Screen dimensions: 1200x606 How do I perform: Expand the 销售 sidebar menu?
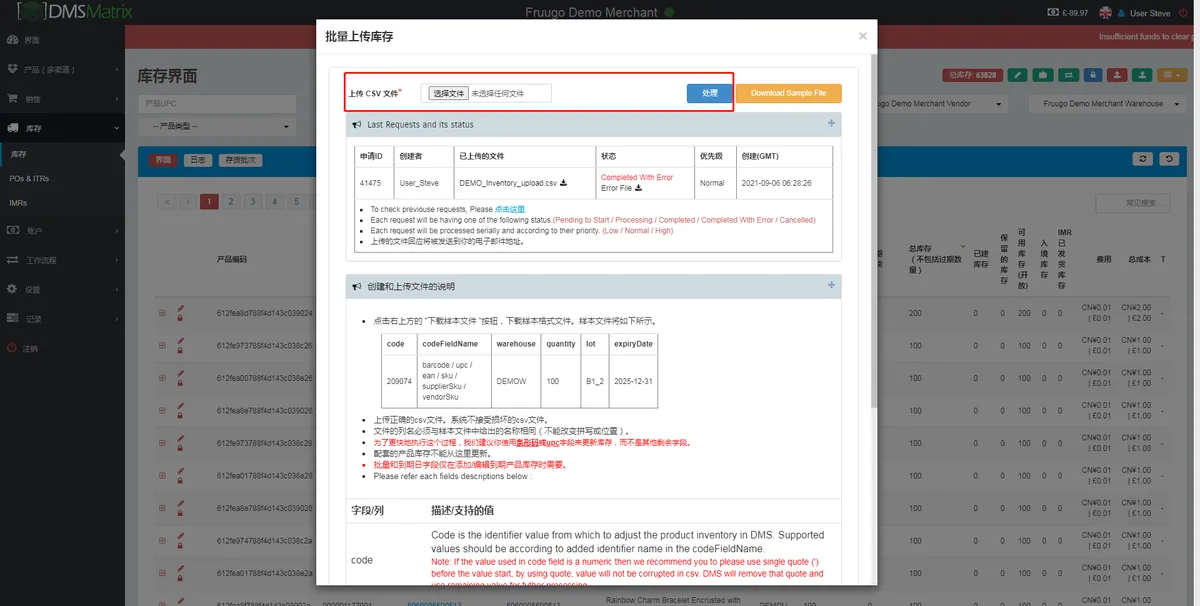coord(62,99)
